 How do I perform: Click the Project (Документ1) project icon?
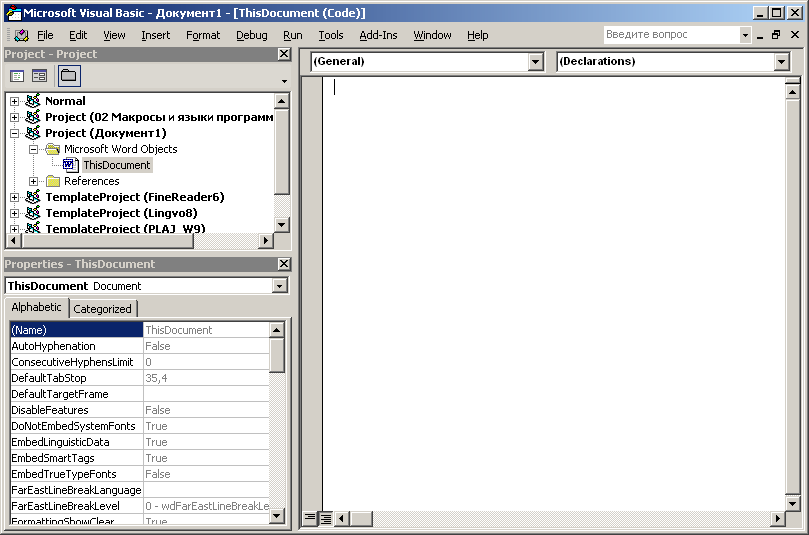pos(33,133)
